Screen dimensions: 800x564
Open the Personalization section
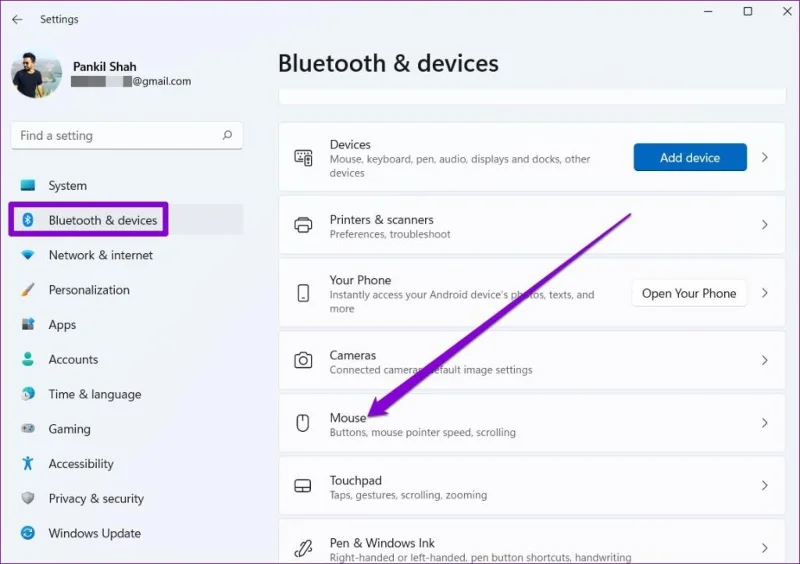(127, 290)
